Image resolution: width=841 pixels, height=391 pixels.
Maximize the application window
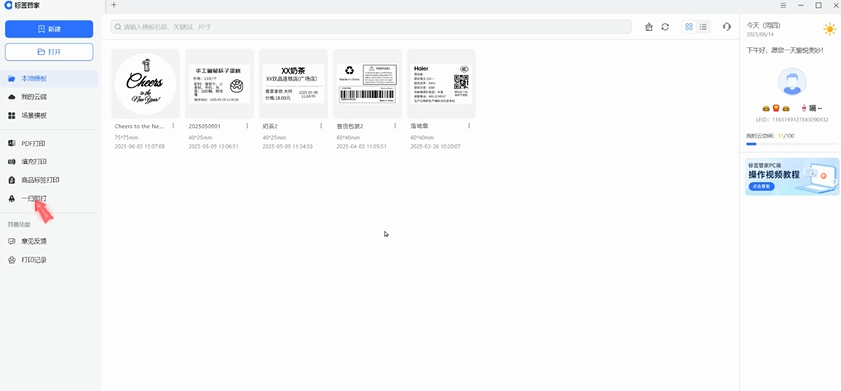pos(818,5)
